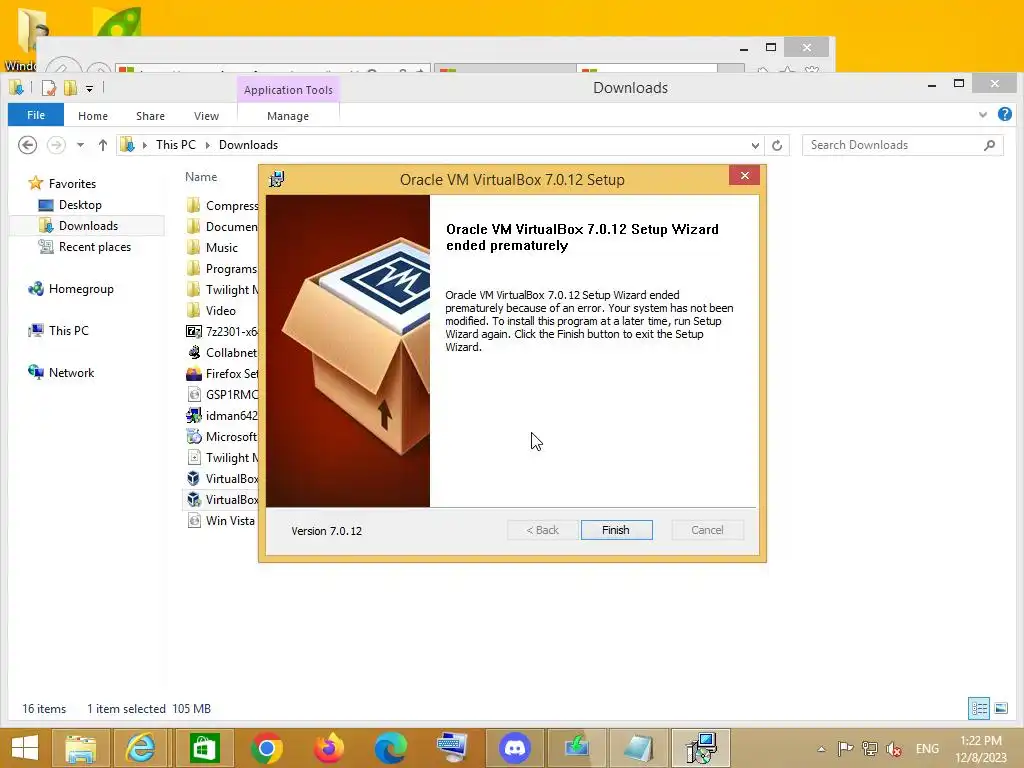Click the Application Tools contextual tab
This screenshot has height=768, width=1024.
click(x=288, y=90)
